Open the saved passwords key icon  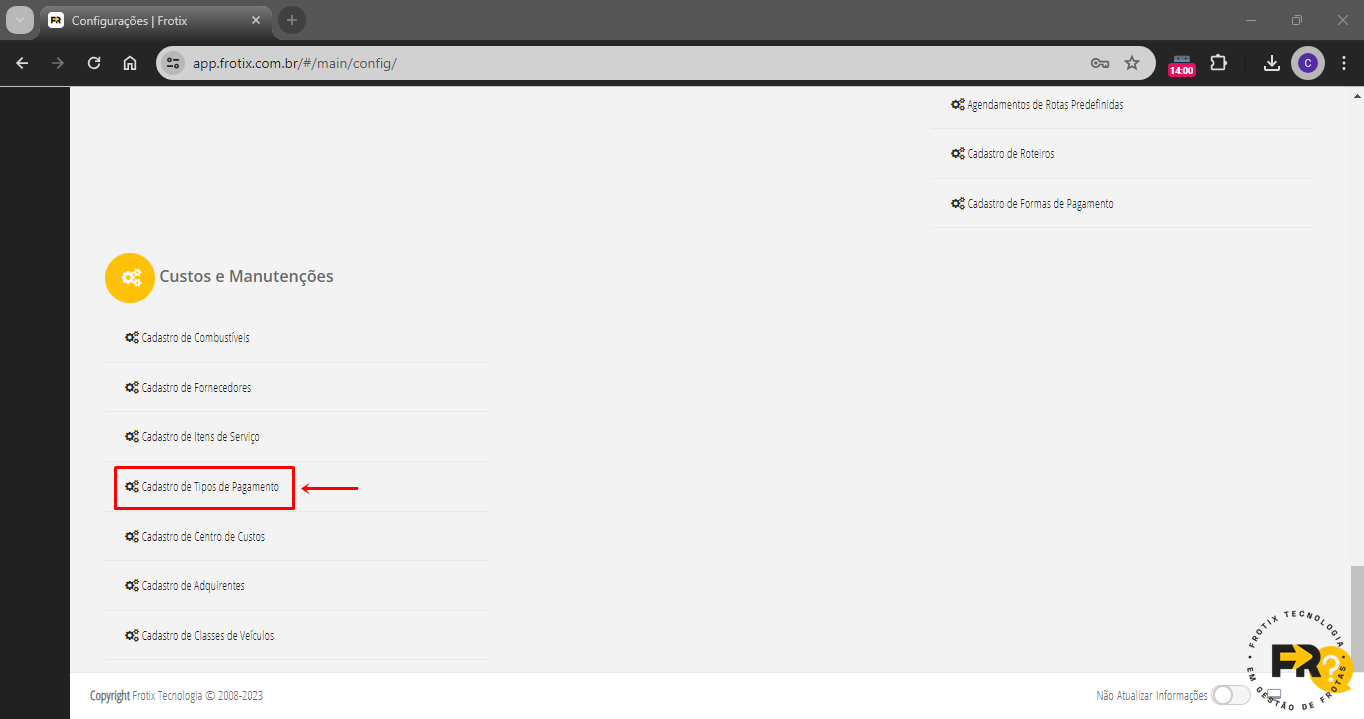pyautogui.click(x=1099, y=63)
